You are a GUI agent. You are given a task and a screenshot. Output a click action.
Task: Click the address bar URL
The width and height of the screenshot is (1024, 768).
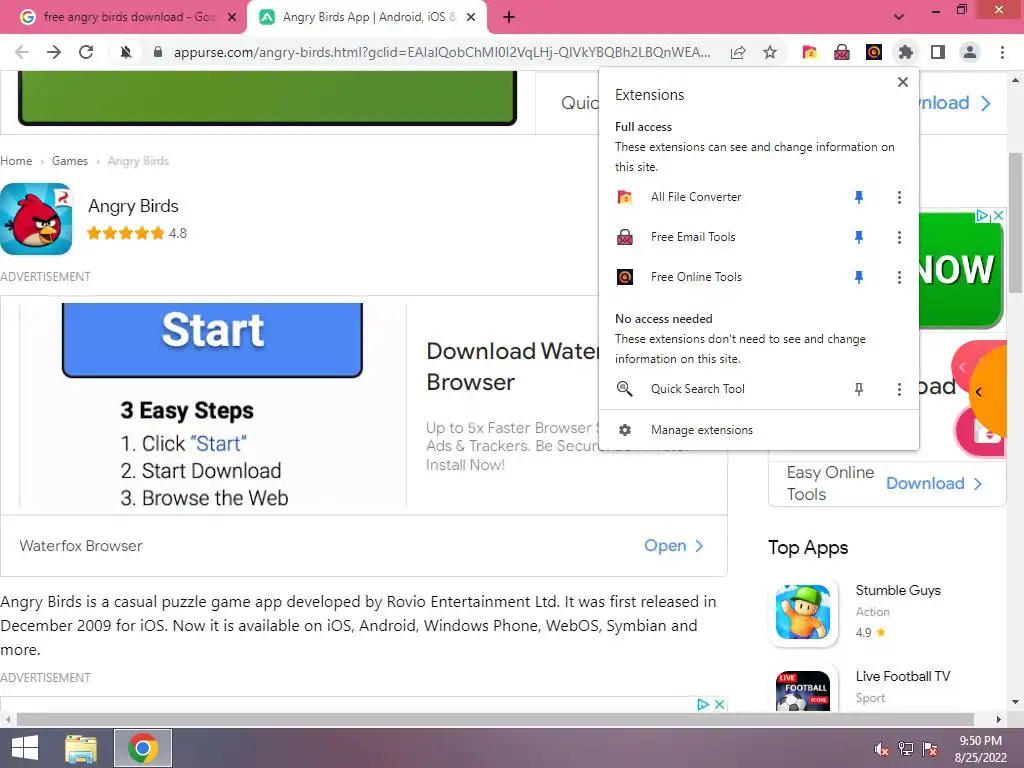(442, 52)
